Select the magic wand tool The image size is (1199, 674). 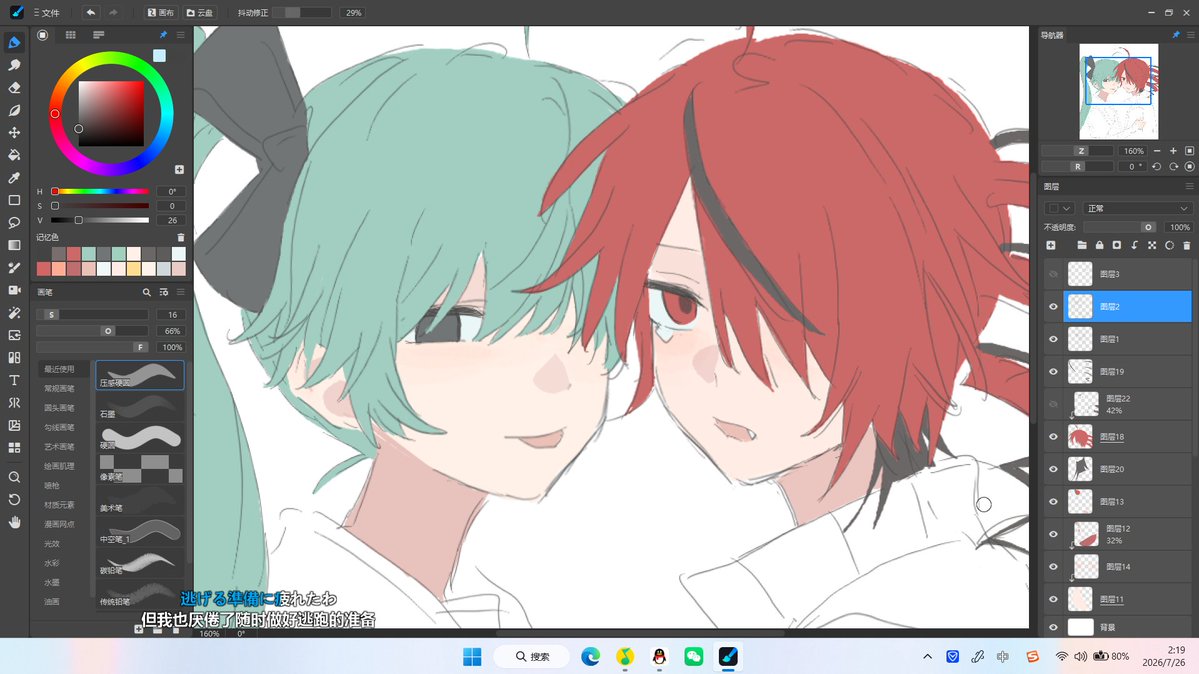pos(14,313)
